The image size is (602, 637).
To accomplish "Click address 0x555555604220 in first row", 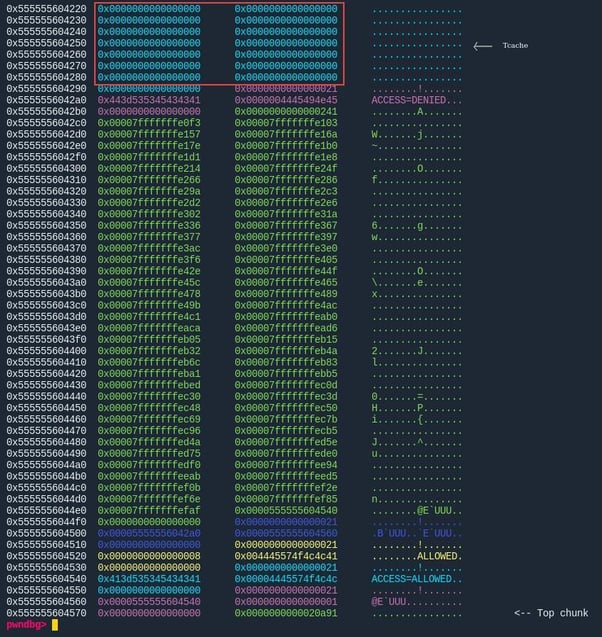I will click(46, 9).
